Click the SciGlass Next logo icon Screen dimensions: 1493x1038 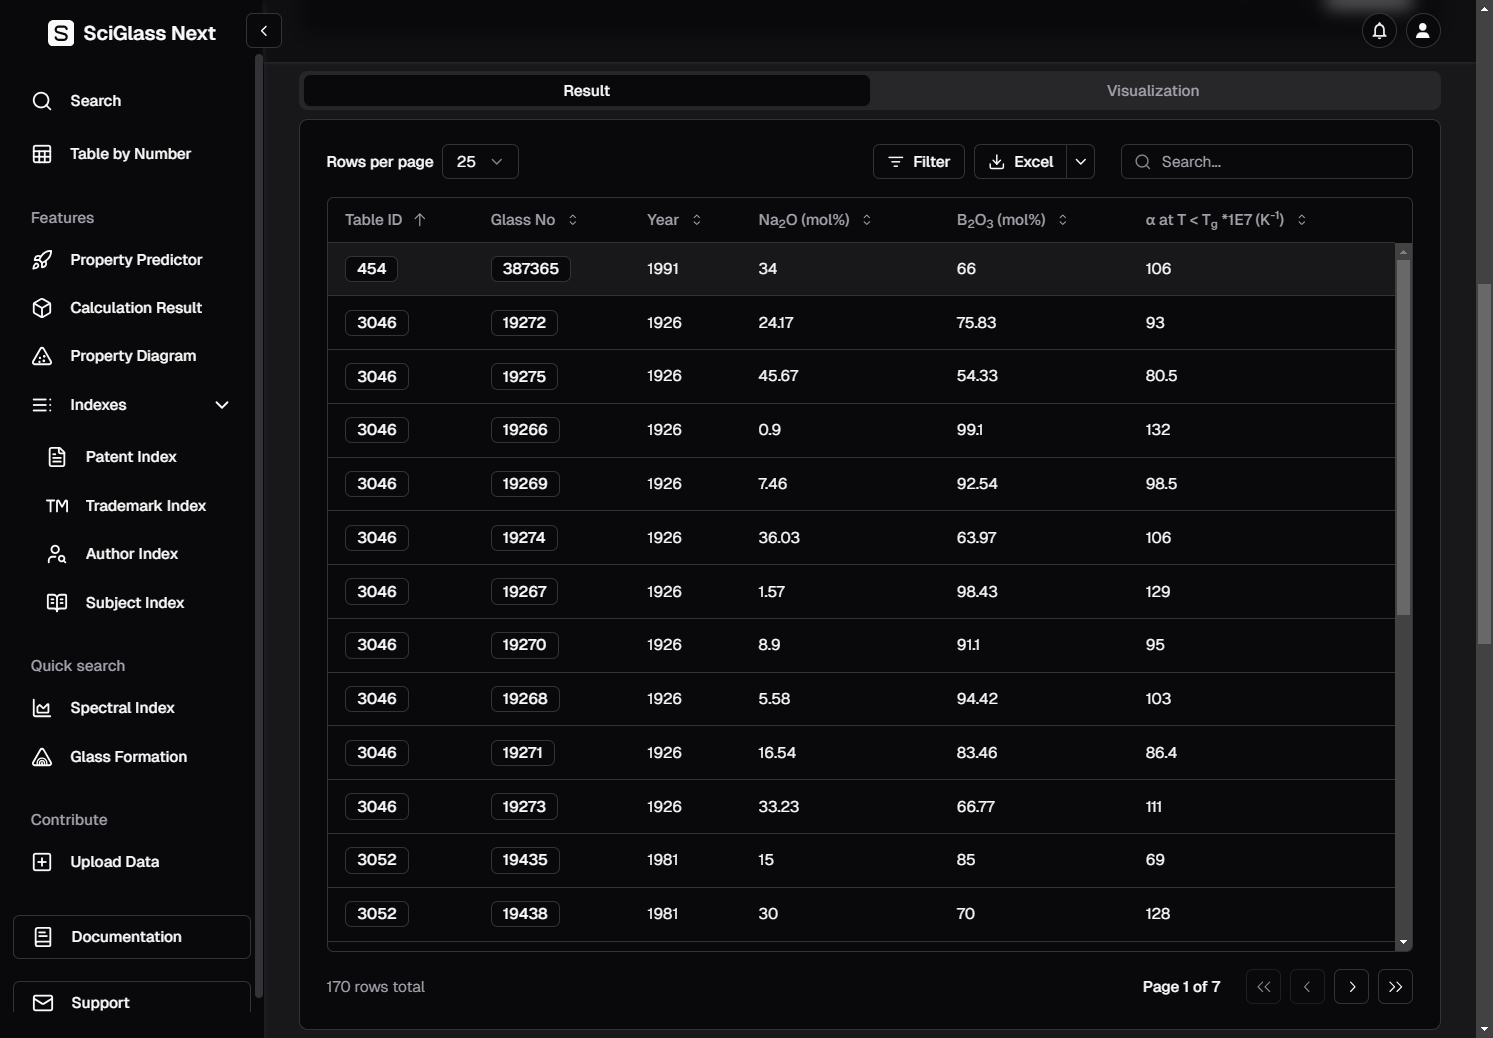pyautogui.click(x=61, y=33)
